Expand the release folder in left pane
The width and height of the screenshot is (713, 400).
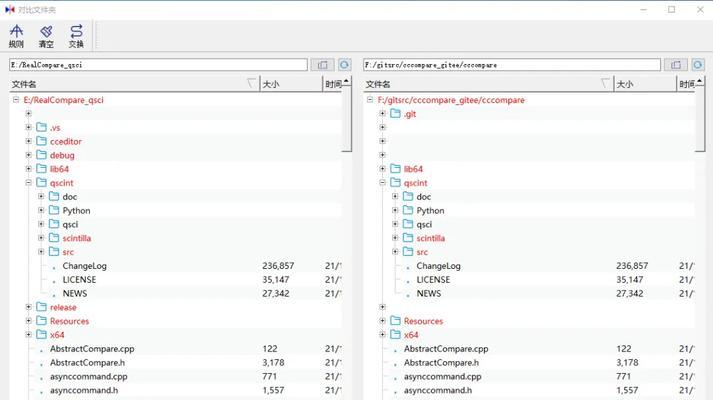tap(29, 307)
